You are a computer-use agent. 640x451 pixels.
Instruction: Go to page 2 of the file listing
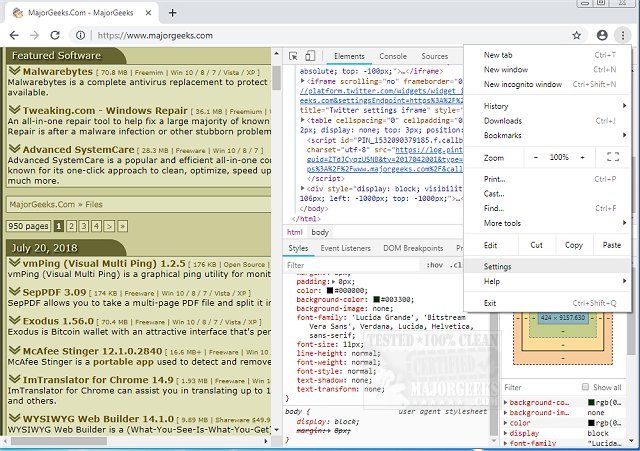pyautogui.click(x=73, y=227)
